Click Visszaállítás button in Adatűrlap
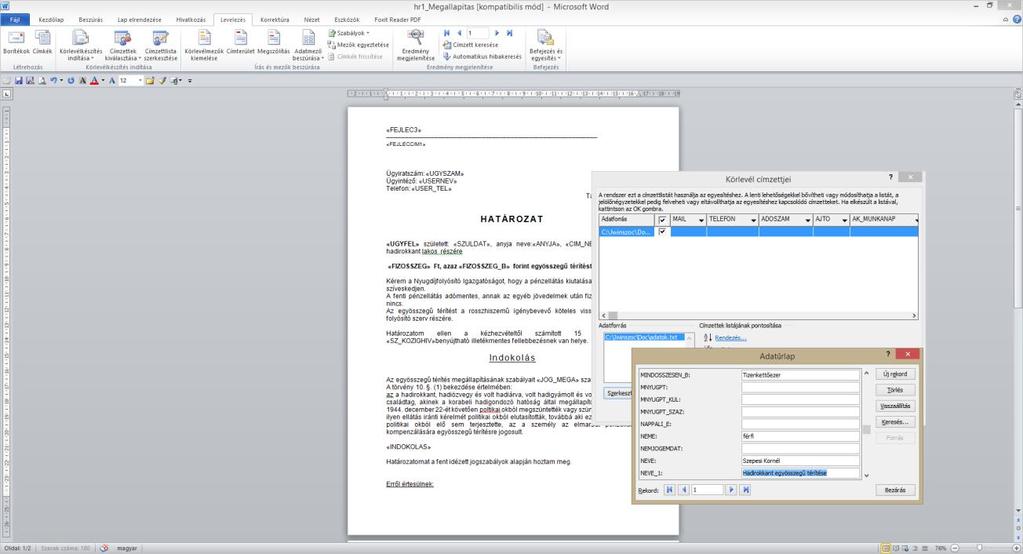 [x=894, y=406]
